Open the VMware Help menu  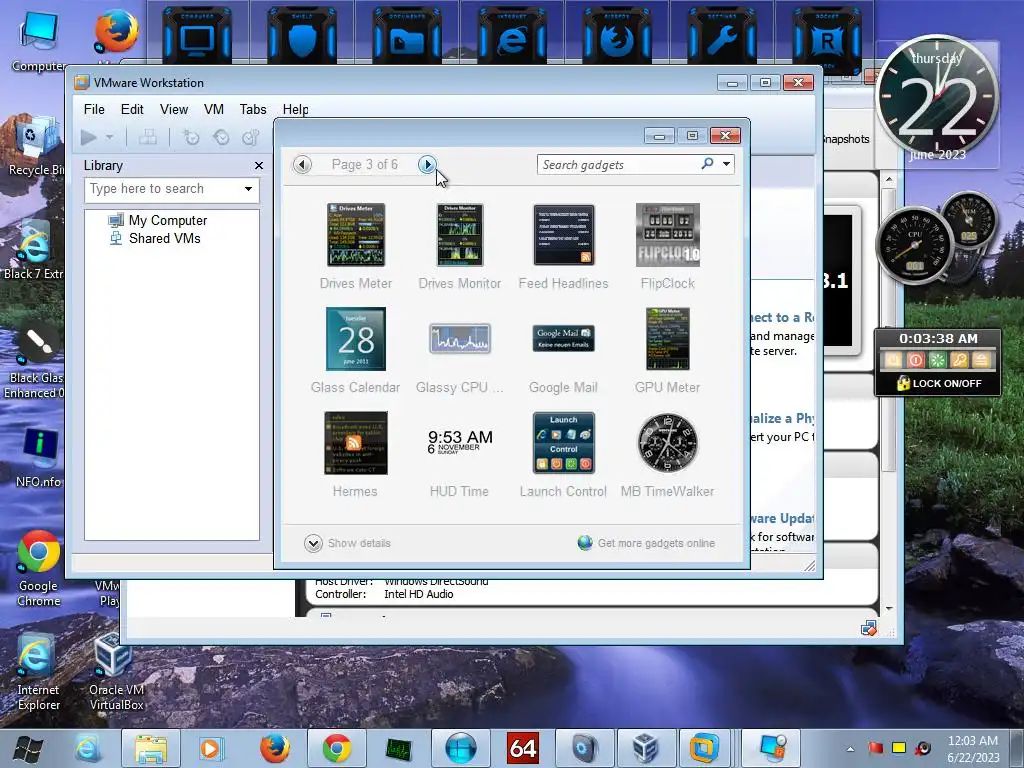pyautogui.click(x=295, y=110)
